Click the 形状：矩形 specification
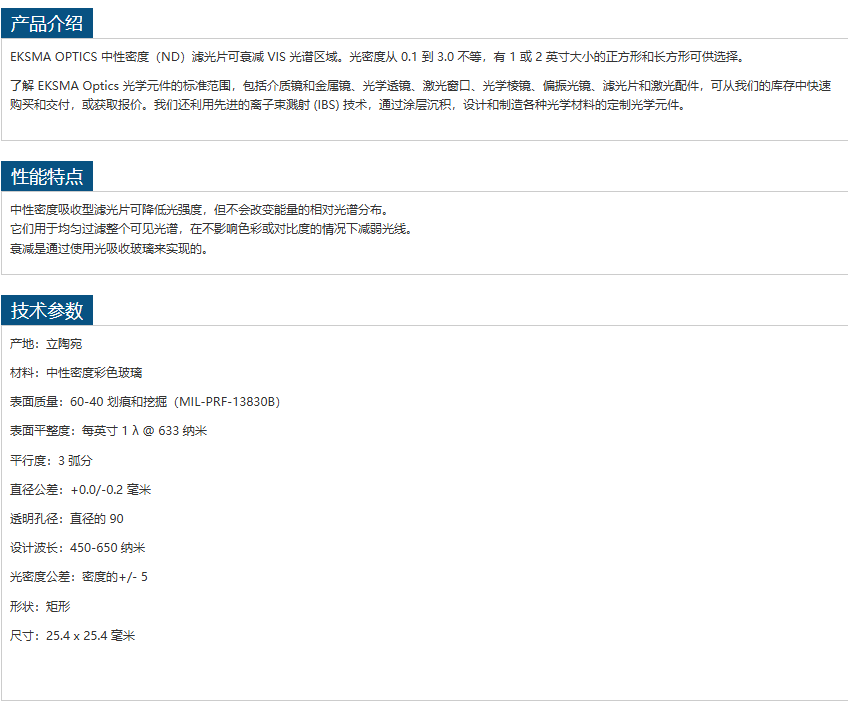Screen dimensions: 848x705 click(40, 607)
